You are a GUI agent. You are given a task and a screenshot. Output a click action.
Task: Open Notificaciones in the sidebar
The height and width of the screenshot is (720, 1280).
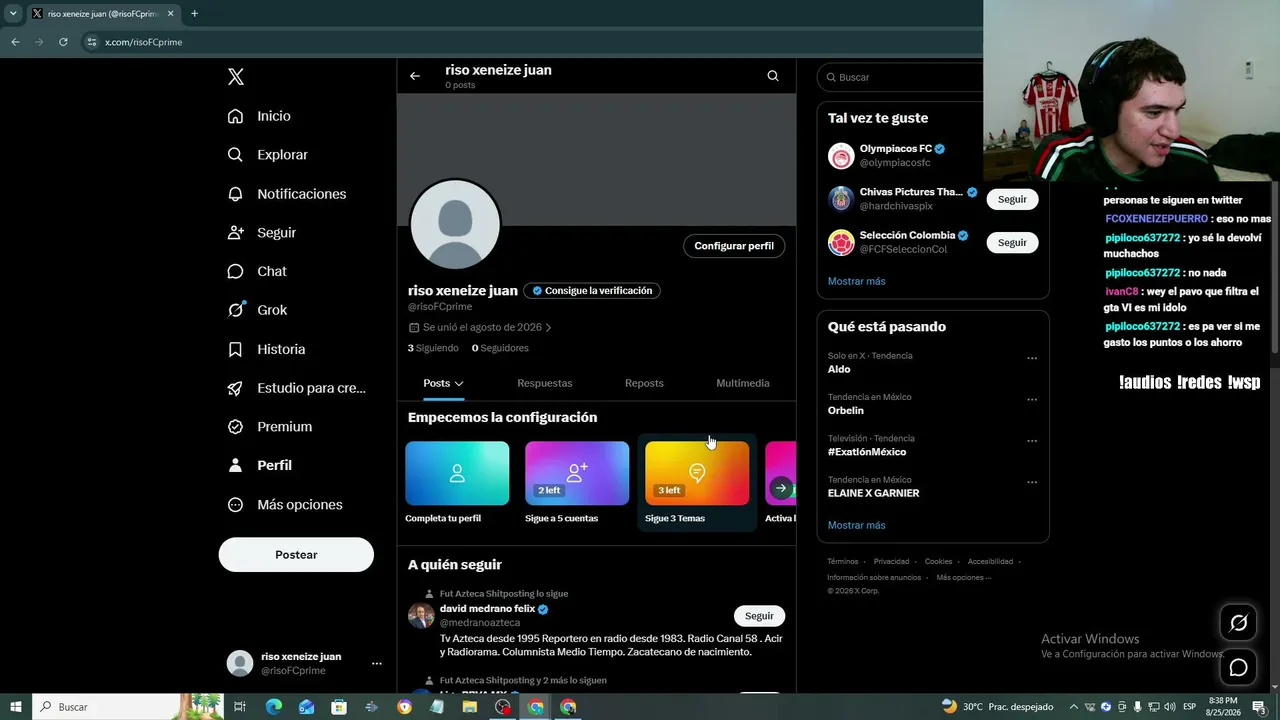287,194
